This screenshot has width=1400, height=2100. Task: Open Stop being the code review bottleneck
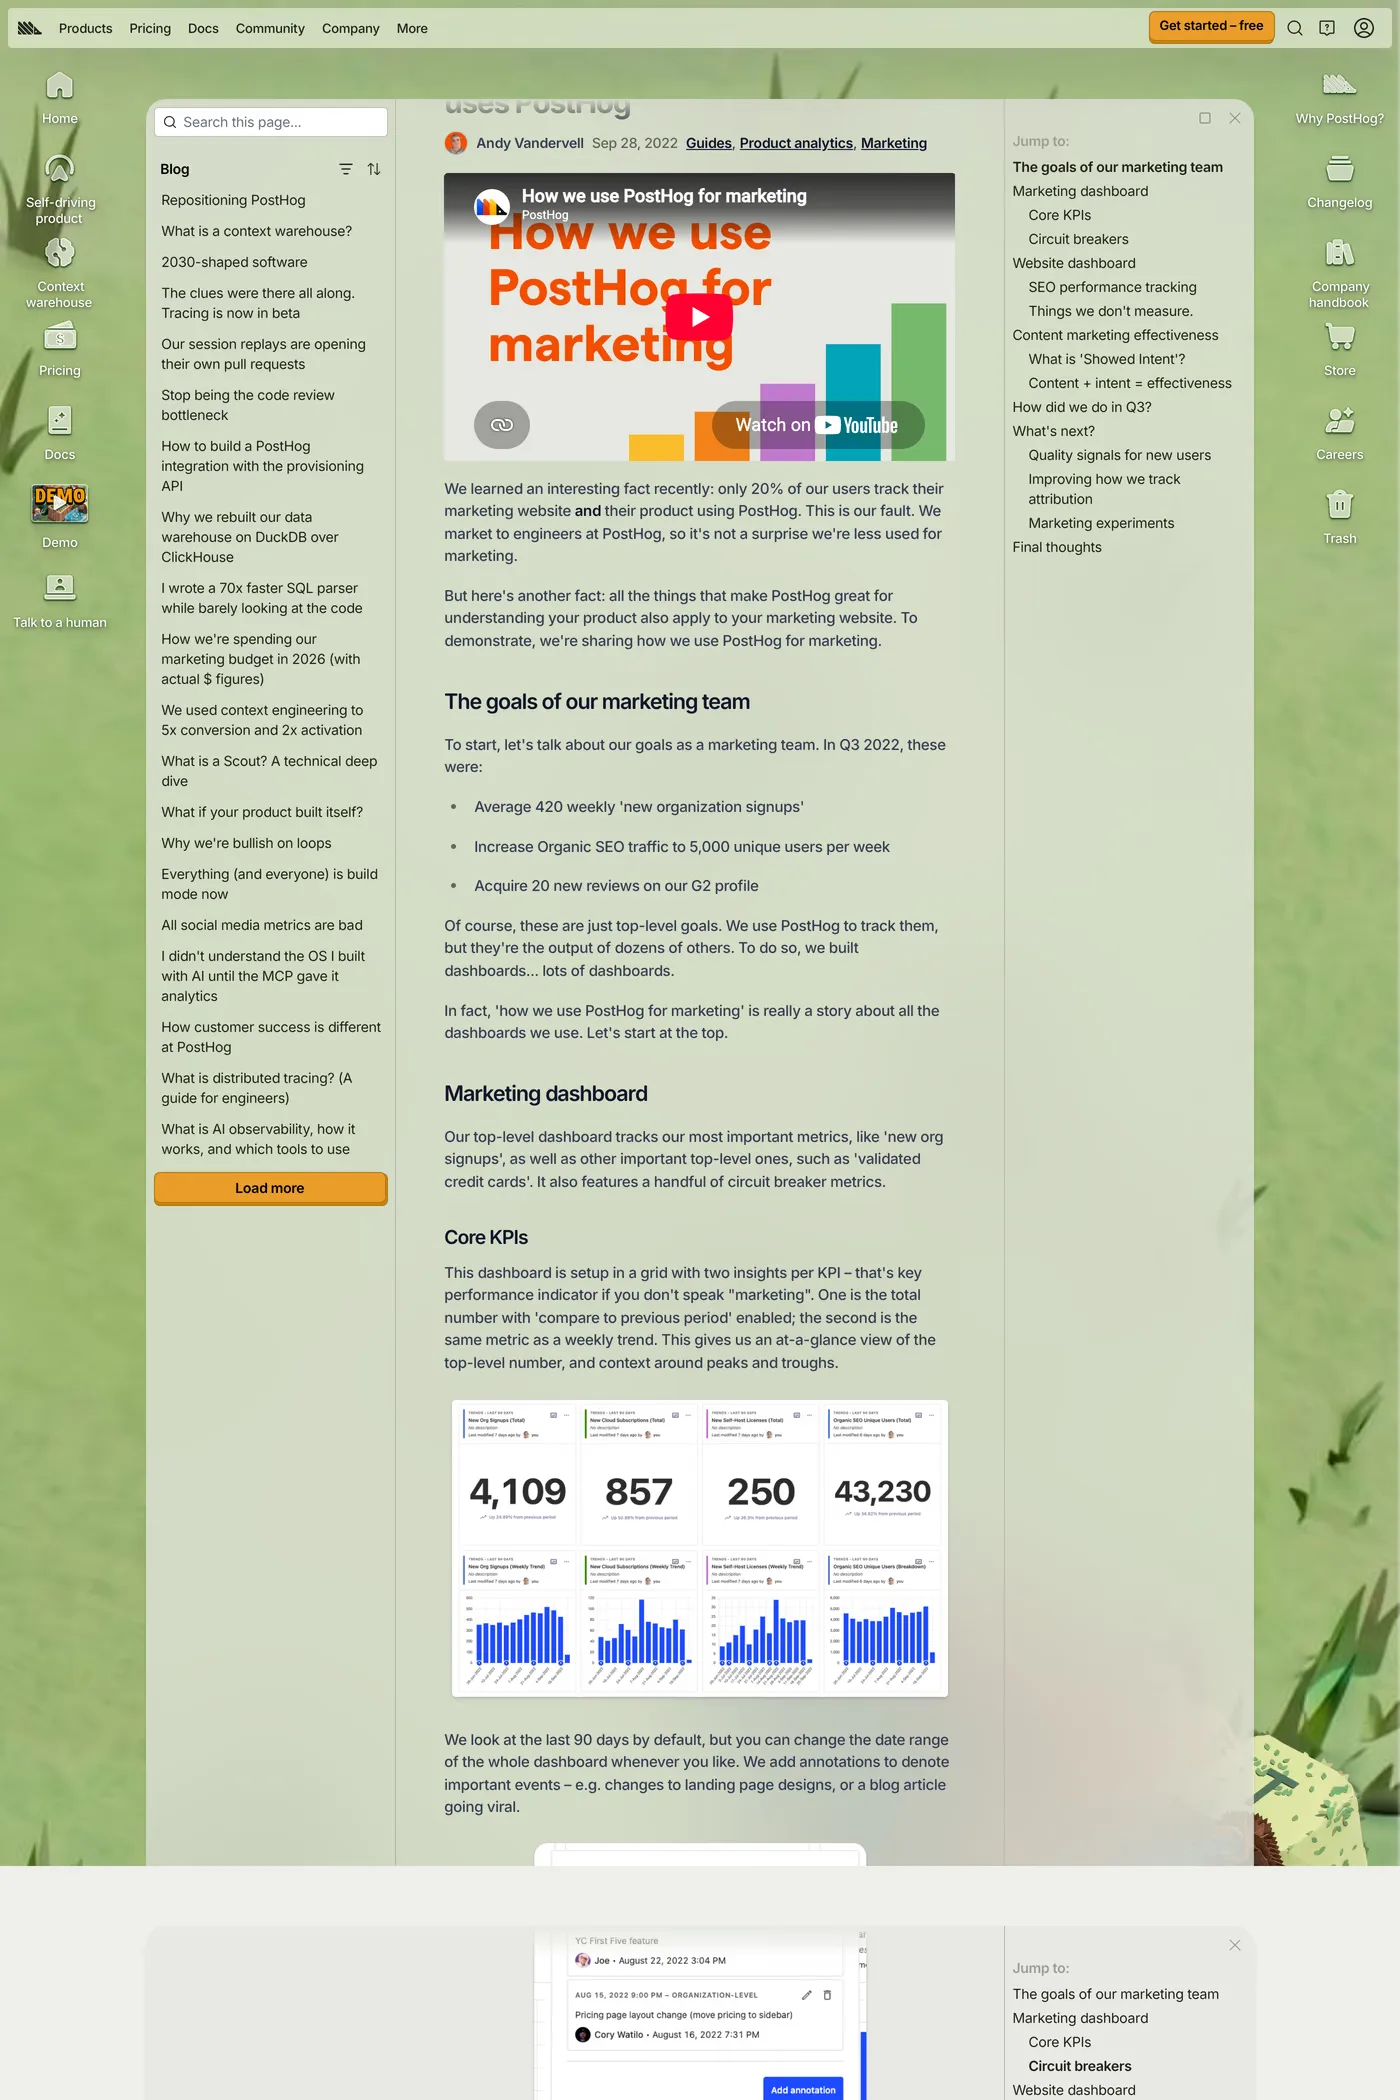pos(248,405)
